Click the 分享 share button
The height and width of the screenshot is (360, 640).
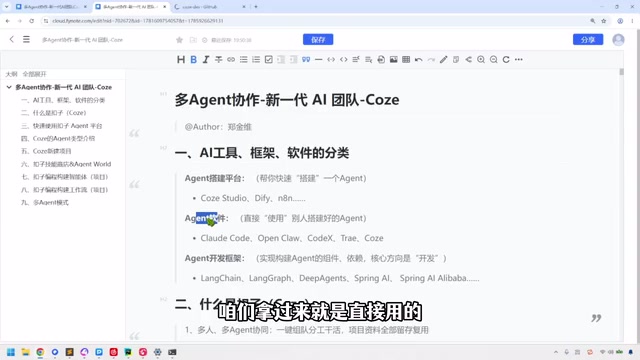tap(588, 40)
